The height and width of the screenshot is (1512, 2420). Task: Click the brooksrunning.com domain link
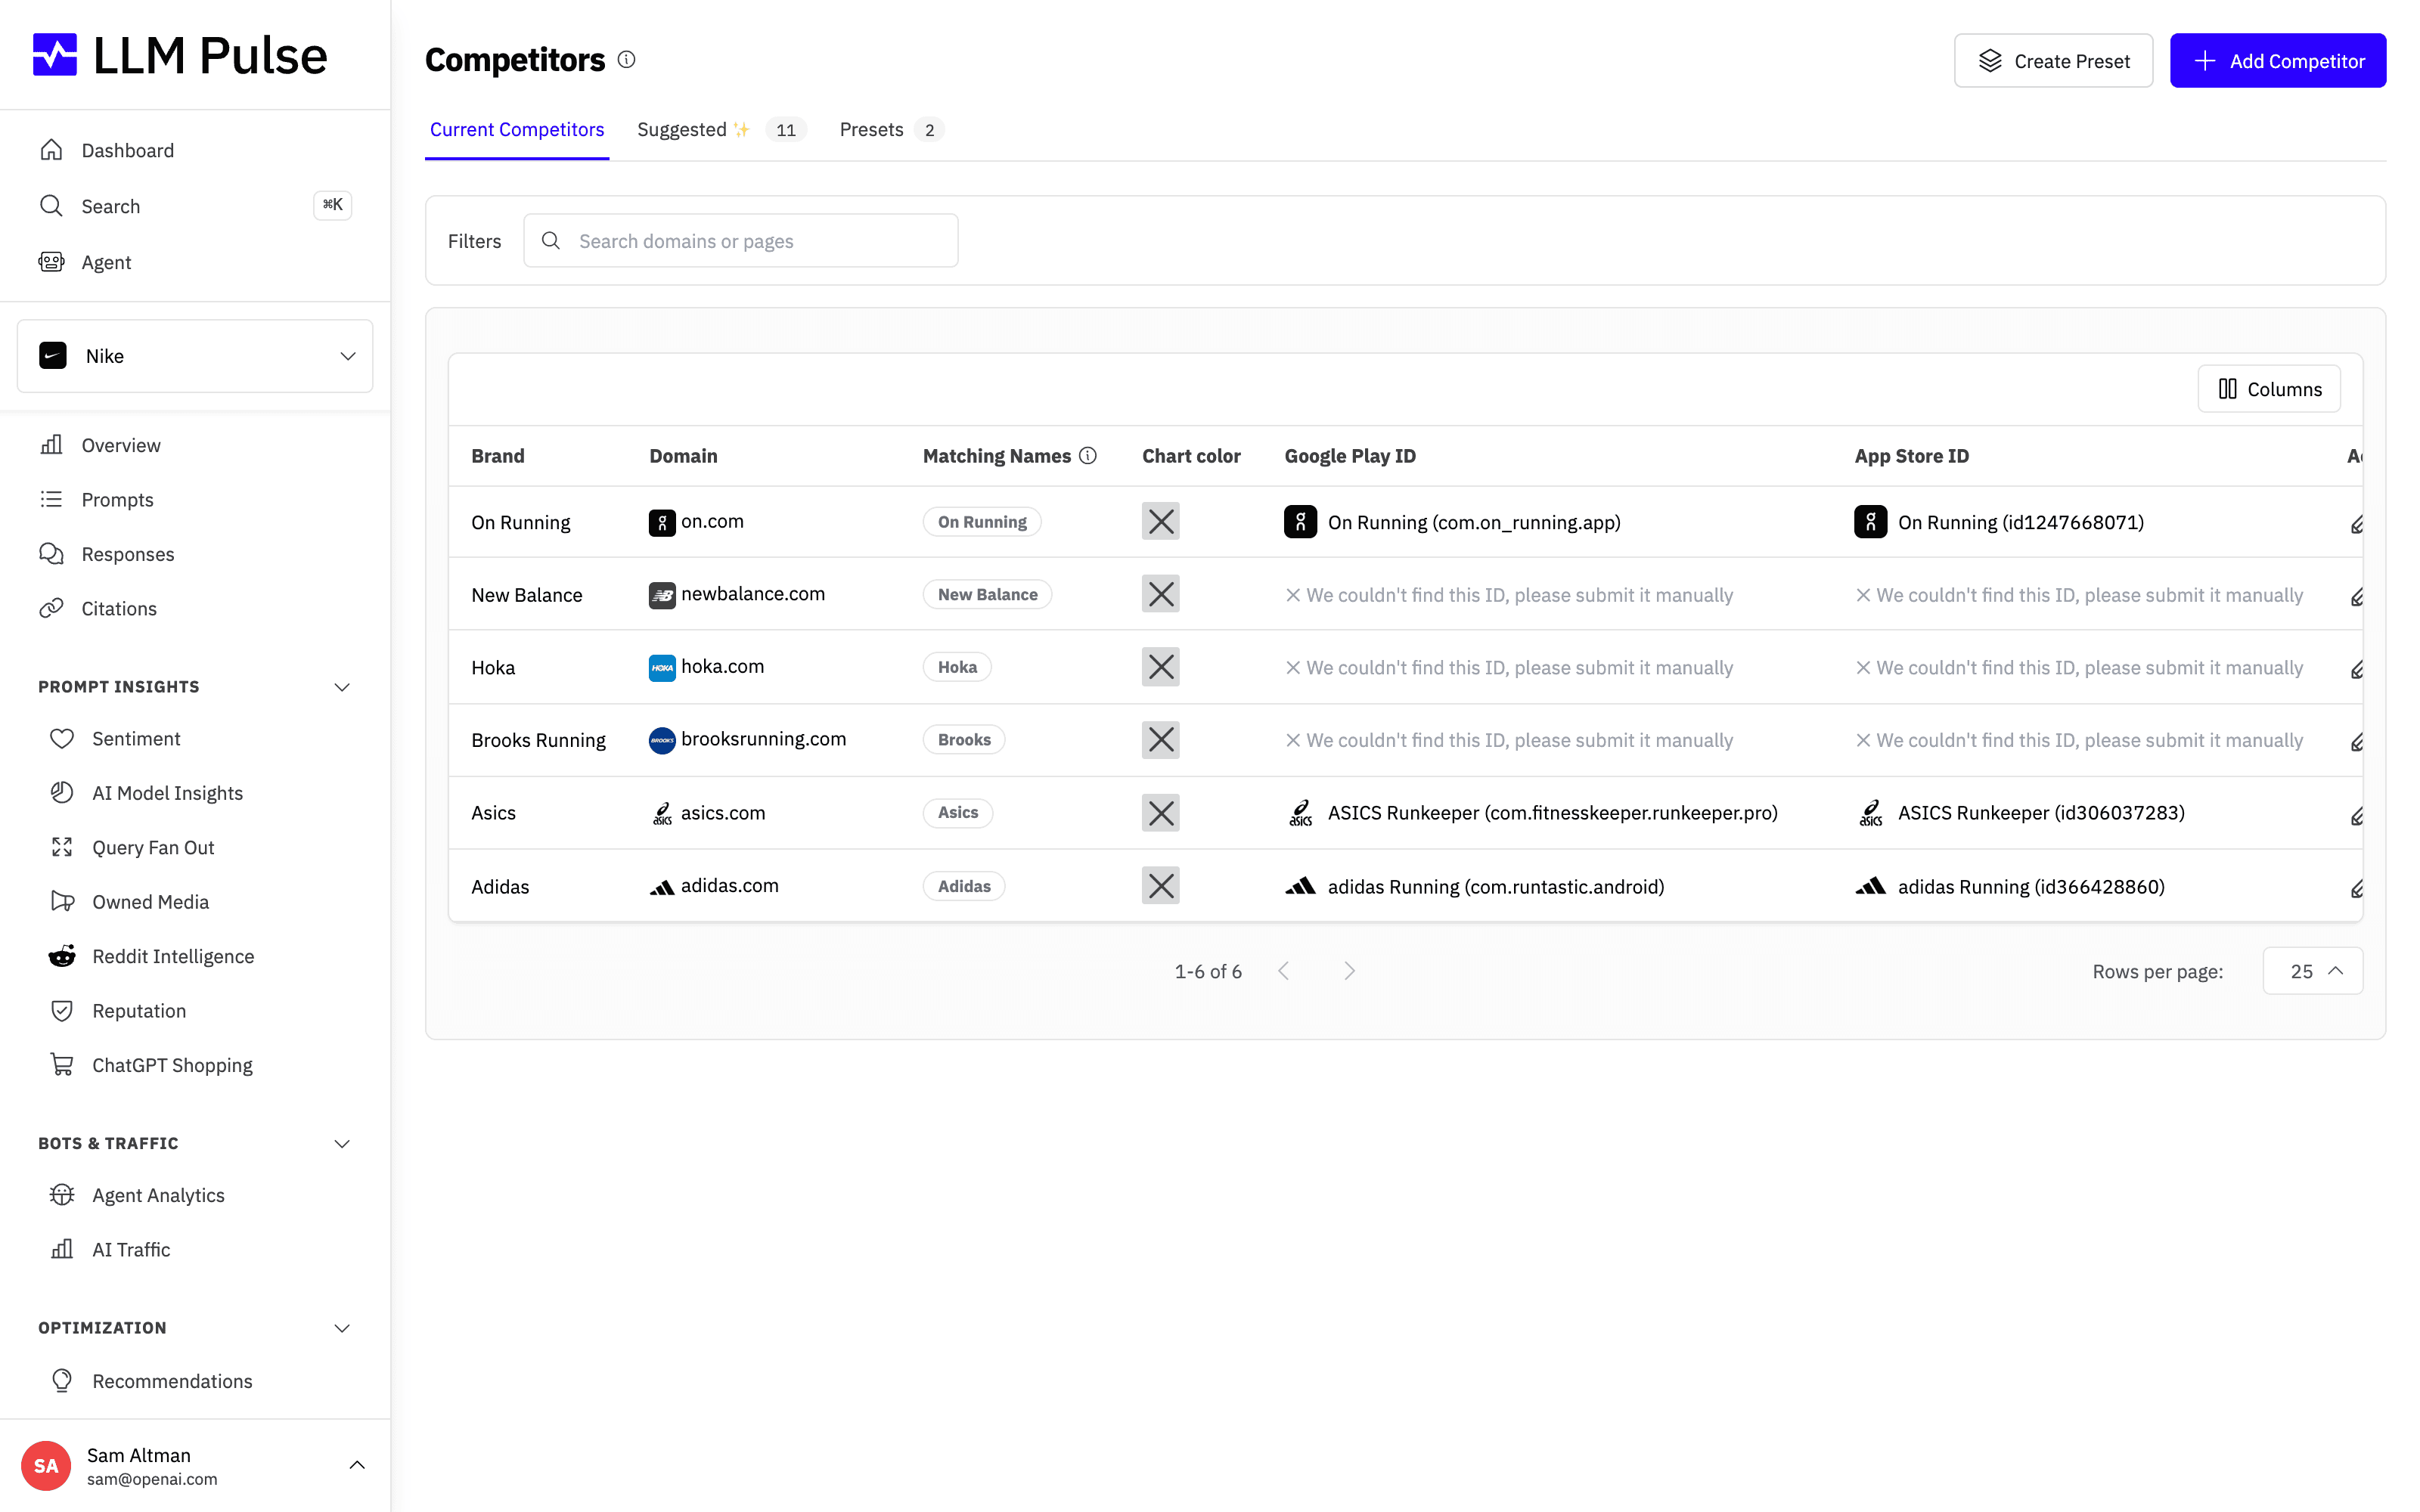[x=763, y=739]
